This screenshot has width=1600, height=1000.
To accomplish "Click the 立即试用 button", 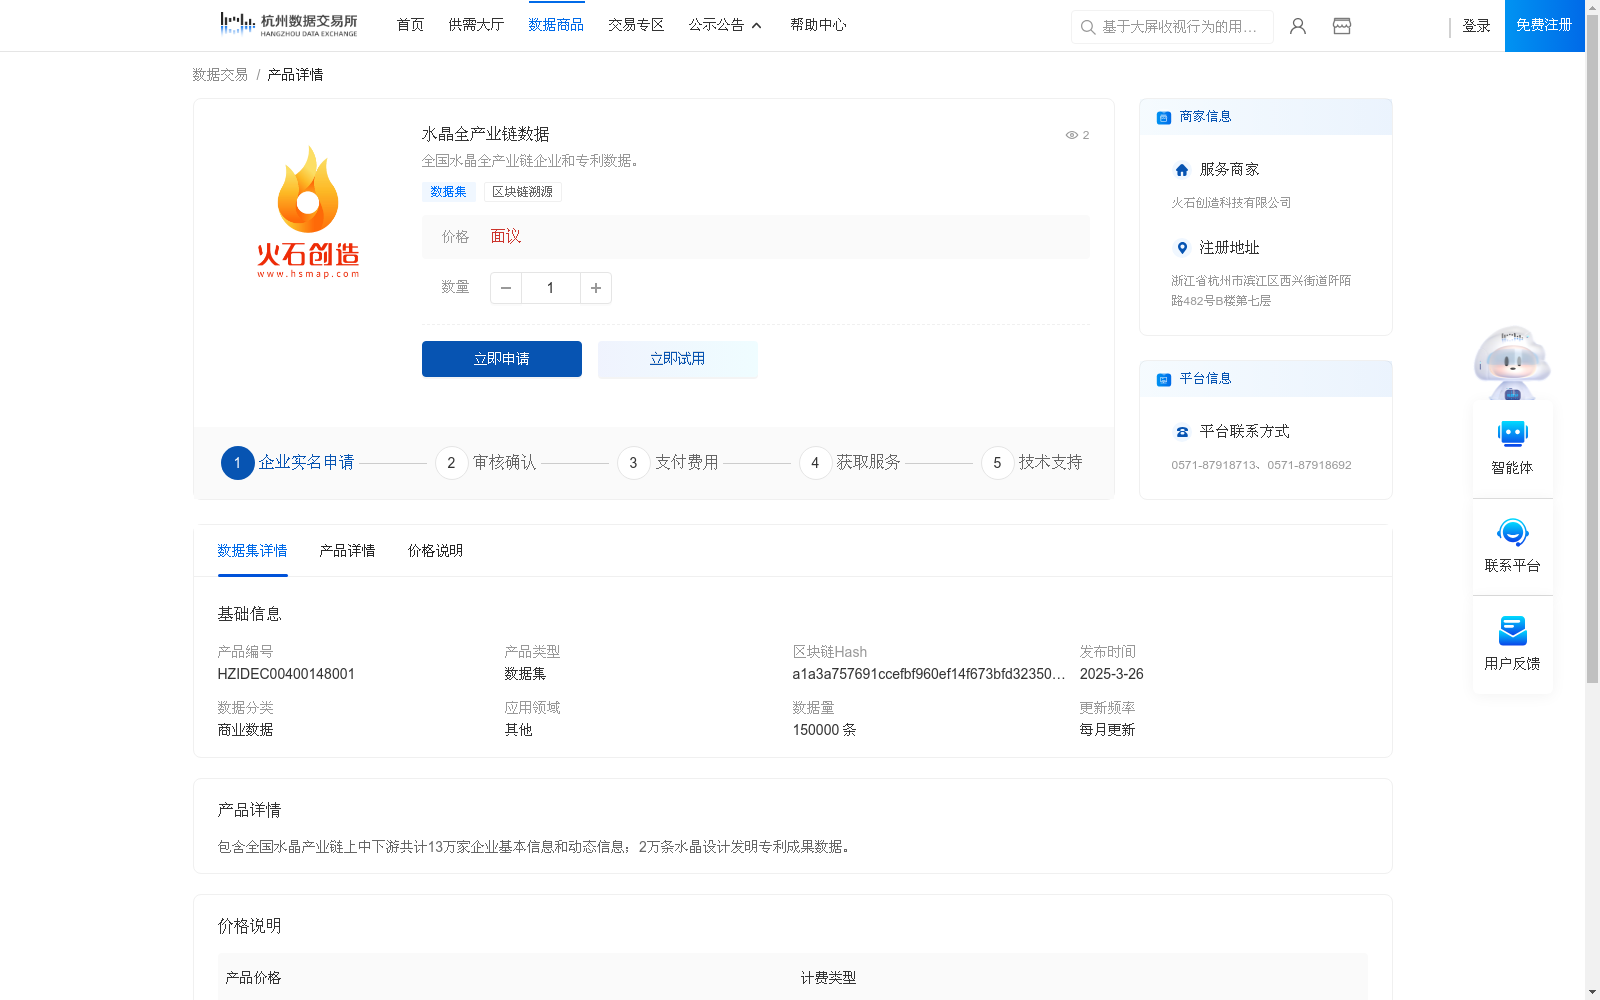I will click(x=678, y=359).
